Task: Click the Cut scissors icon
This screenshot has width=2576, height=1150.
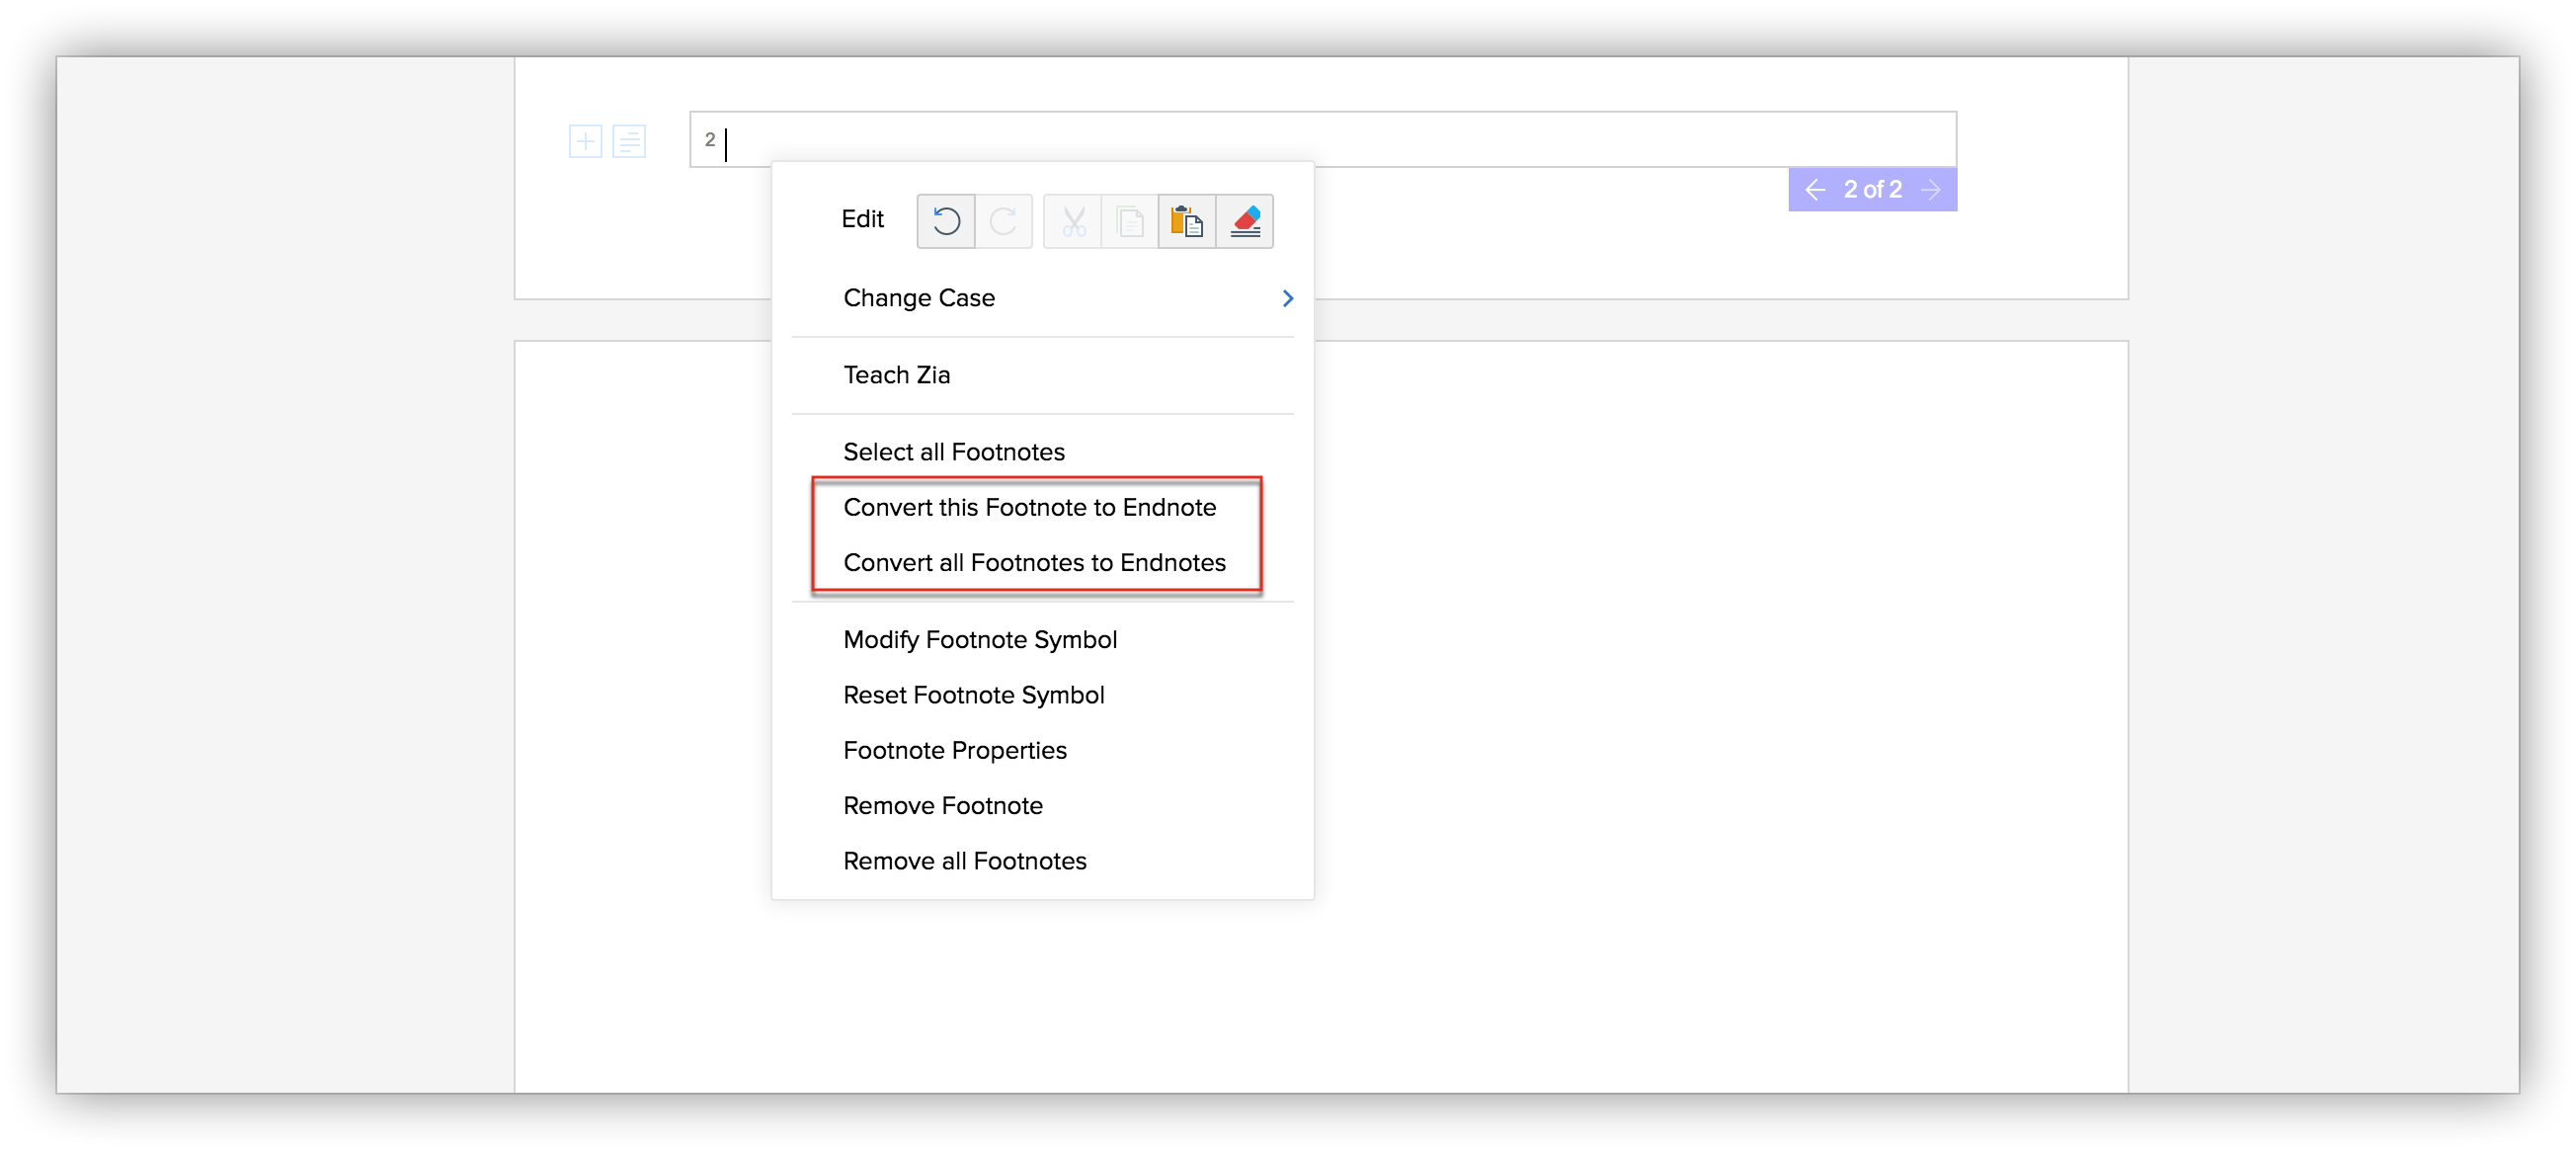Action: coord(1073,221)
